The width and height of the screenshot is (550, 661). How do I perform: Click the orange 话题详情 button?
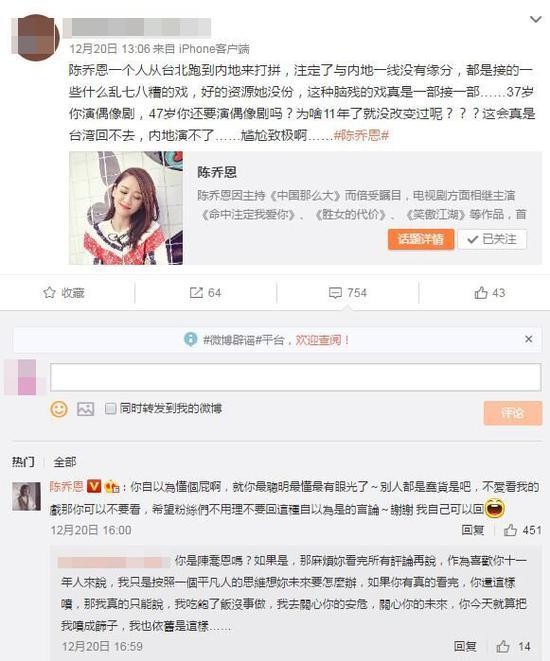coord(421,239)
